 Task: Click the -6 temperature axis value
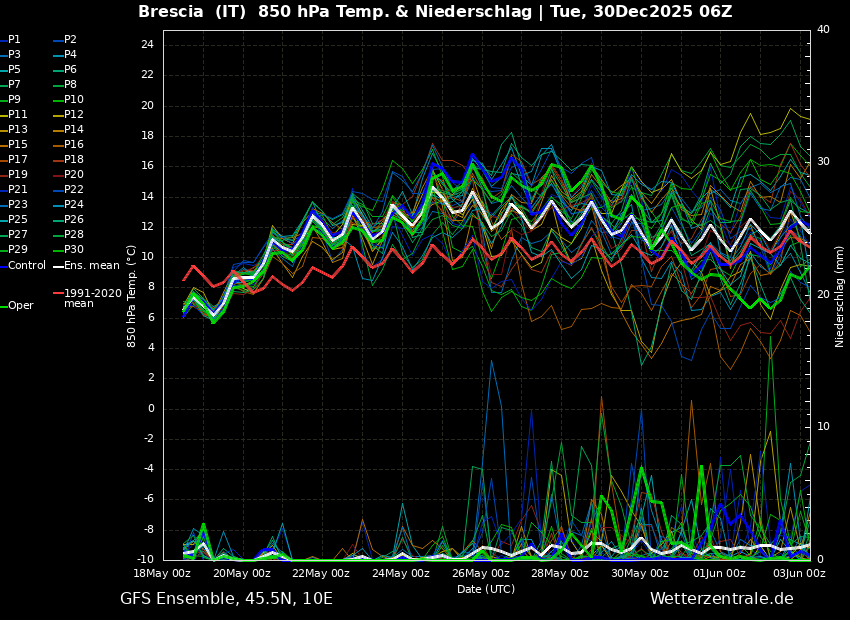pos(149,499)
